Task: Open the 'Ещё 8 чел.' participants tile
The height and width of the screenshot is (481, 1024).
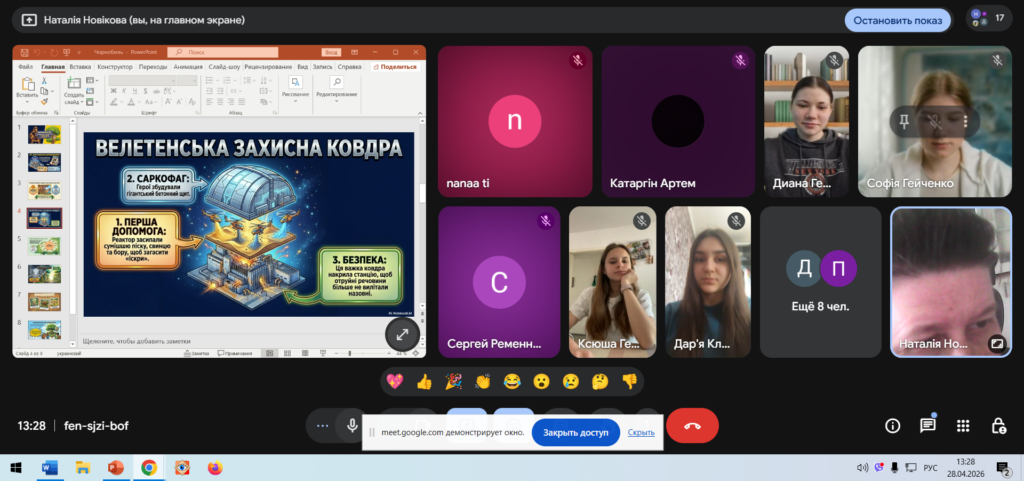Action: (x=820, y=281)
